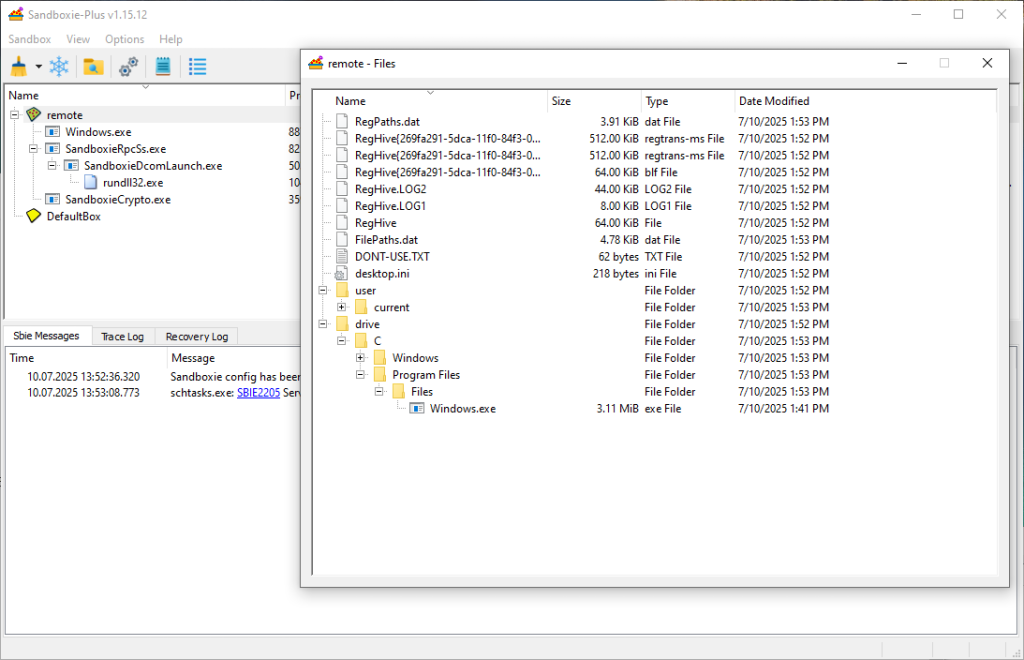The image size is (1024, 660).
Task: Open settings via the gears toolbar icon
Action: [128, 66]
